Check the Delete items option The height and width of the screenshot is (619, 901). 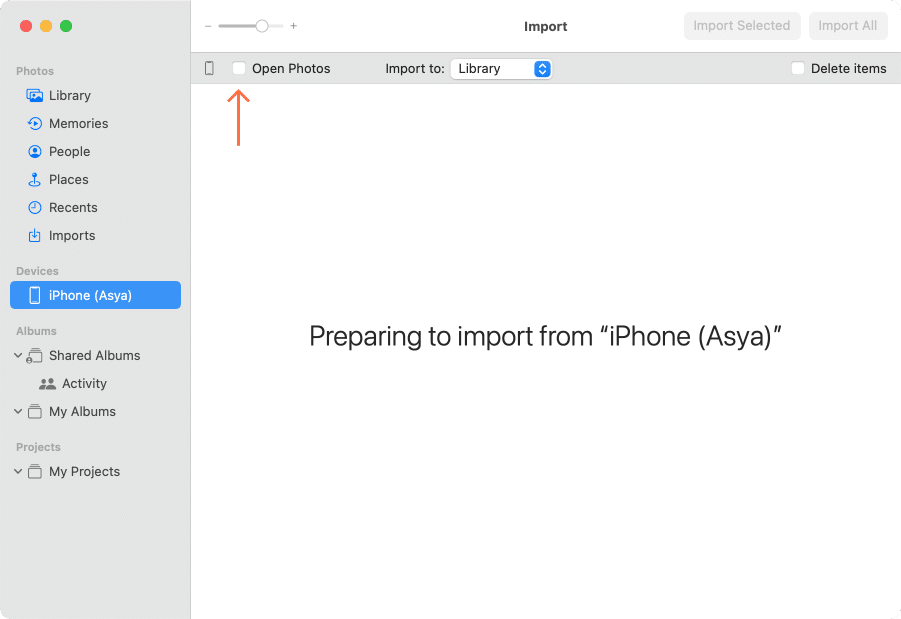[797, 68]
